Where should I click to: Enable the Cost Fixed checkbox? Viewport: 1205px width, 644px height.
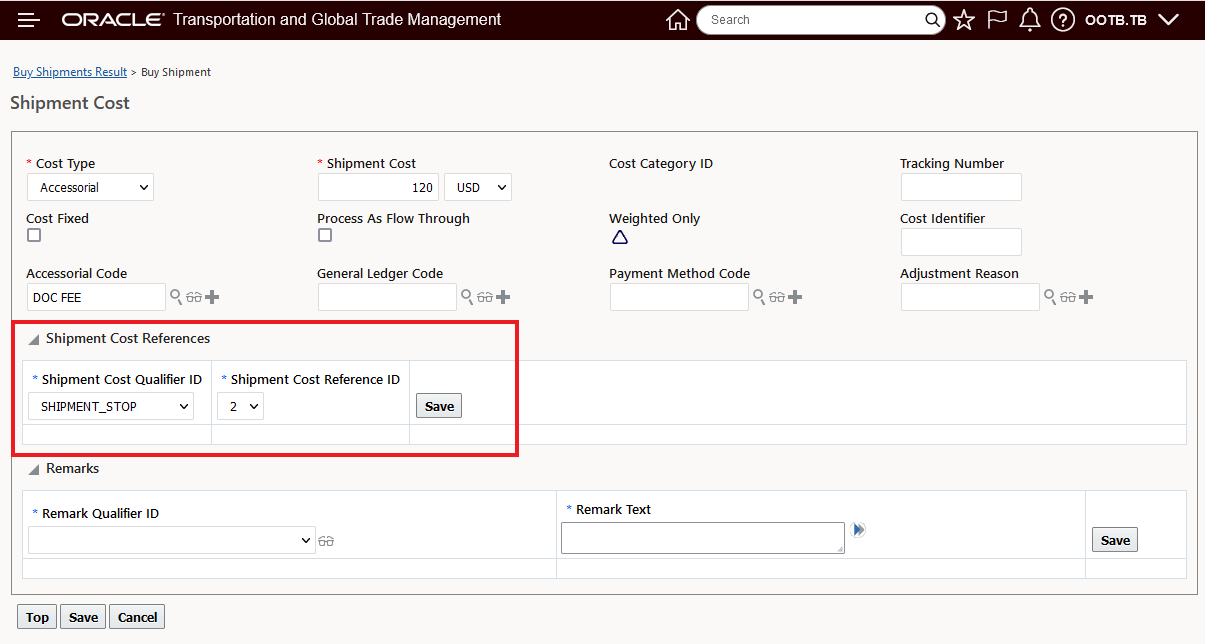[x=34, y=235]
